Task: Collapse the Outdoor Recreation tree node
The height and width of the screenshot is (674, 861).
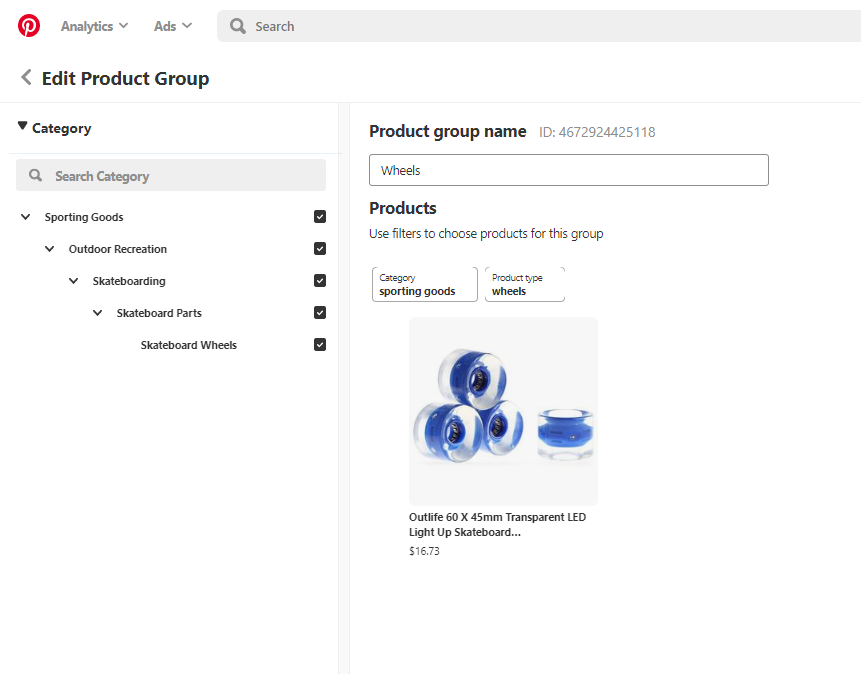Action: [x=50, y=249]
